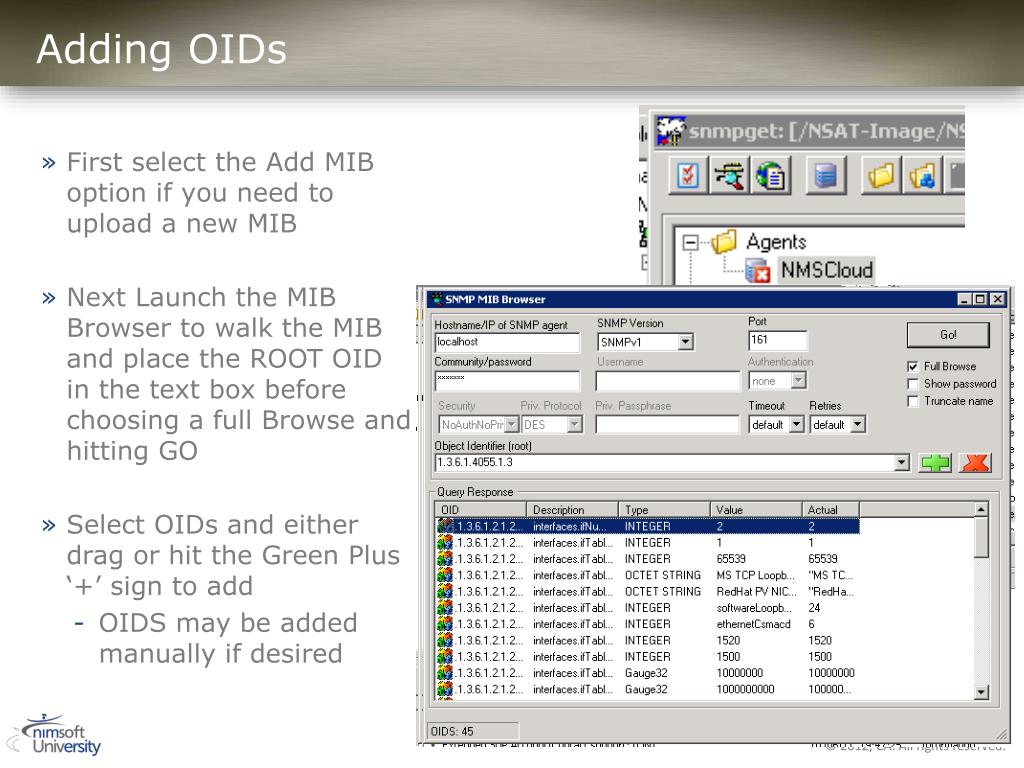This screenshot has height=768, width=1024.
Task: Click the blue database icon in toolbar
Action: (x=826, y=175)
